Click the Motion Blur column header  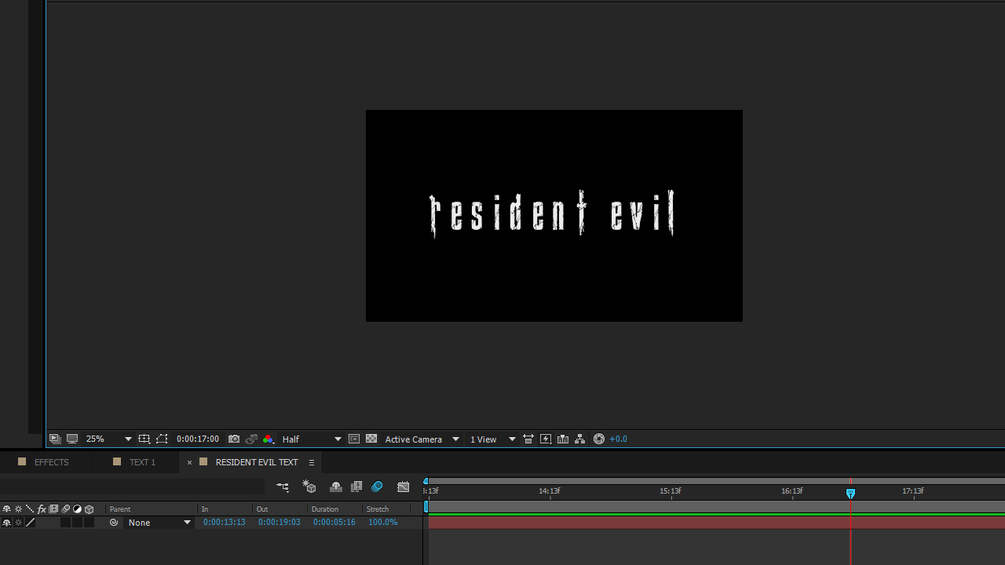(65, 509)
